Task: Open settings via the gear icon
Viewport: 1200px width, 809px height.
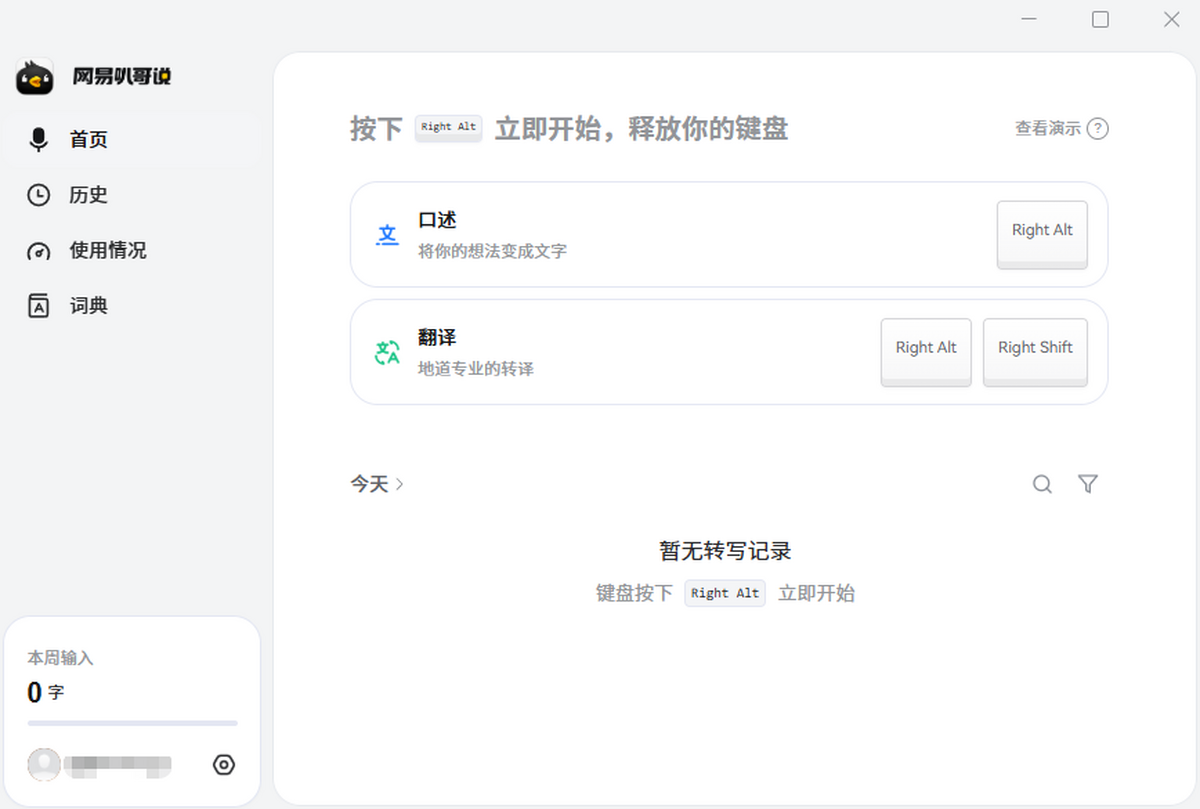Action: click(x=224, y=765)
